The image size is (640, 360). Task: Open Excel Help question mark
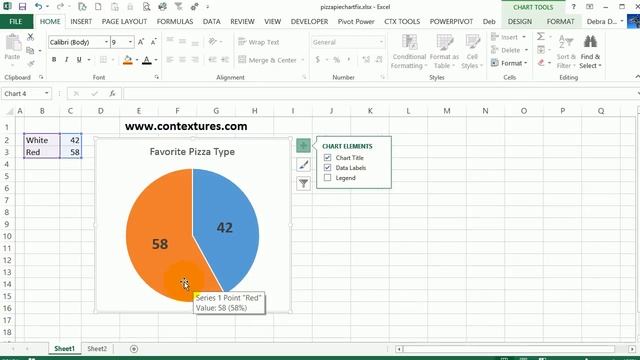click(x=573, y=7)
